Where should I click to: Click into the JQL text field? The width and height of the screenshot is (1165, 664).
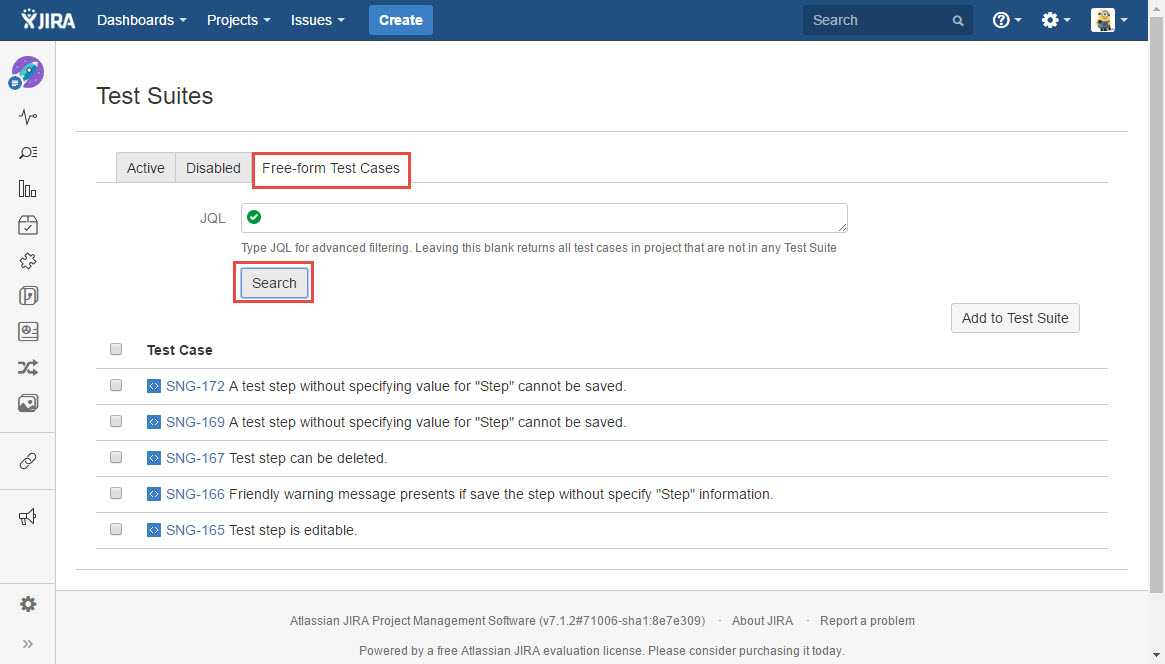pos(544,218)
